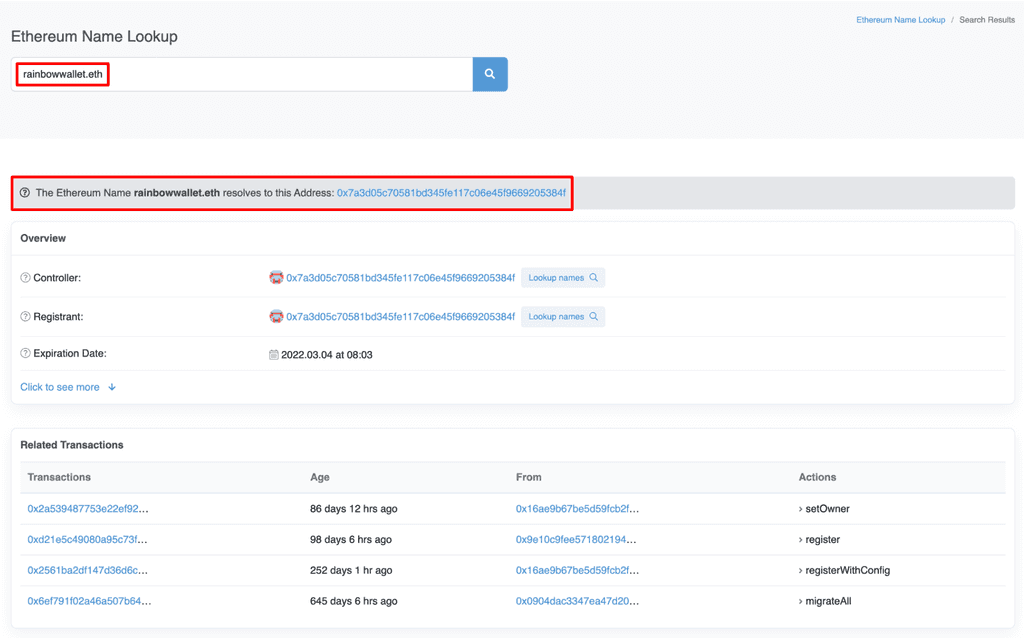This screenshot has height=638, width=1024.
Task: Click the name search input field
Action: (x=242, y=74)
